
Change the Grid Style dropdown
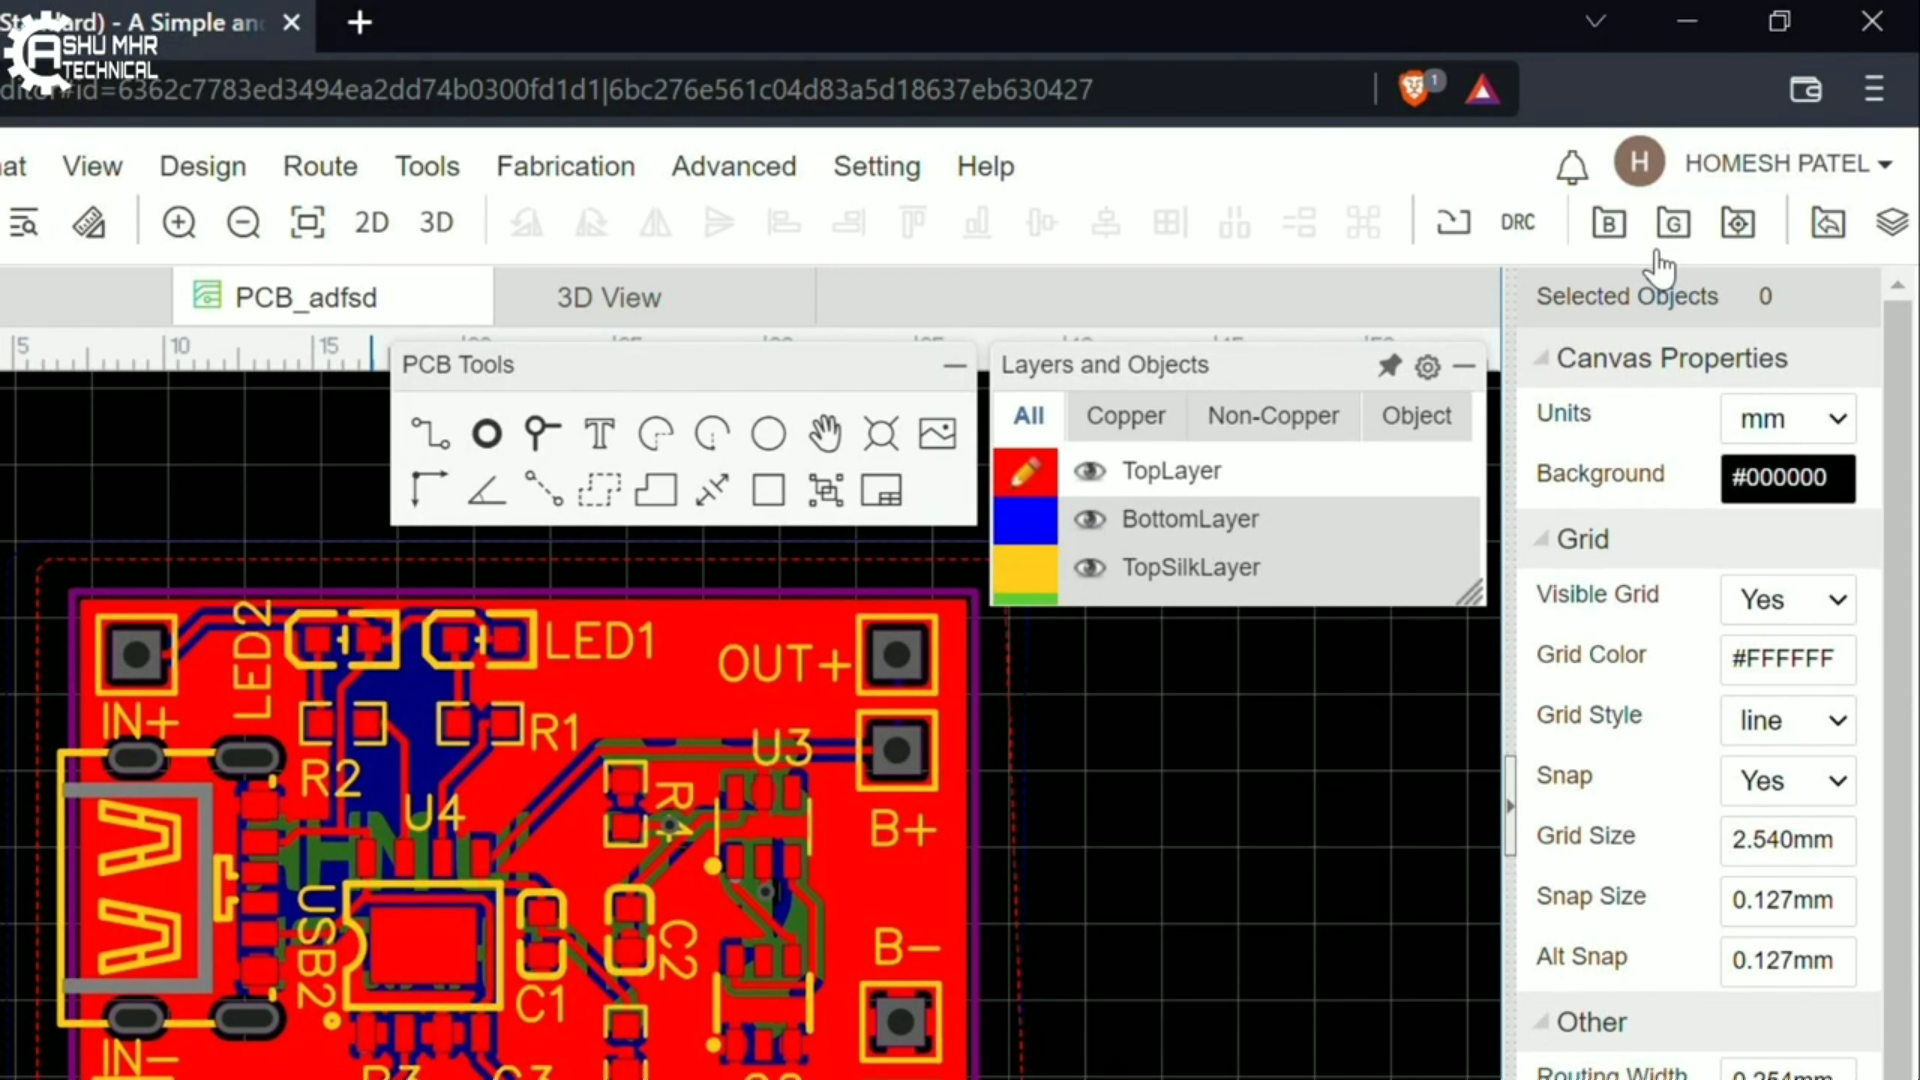pos(1787,721)
